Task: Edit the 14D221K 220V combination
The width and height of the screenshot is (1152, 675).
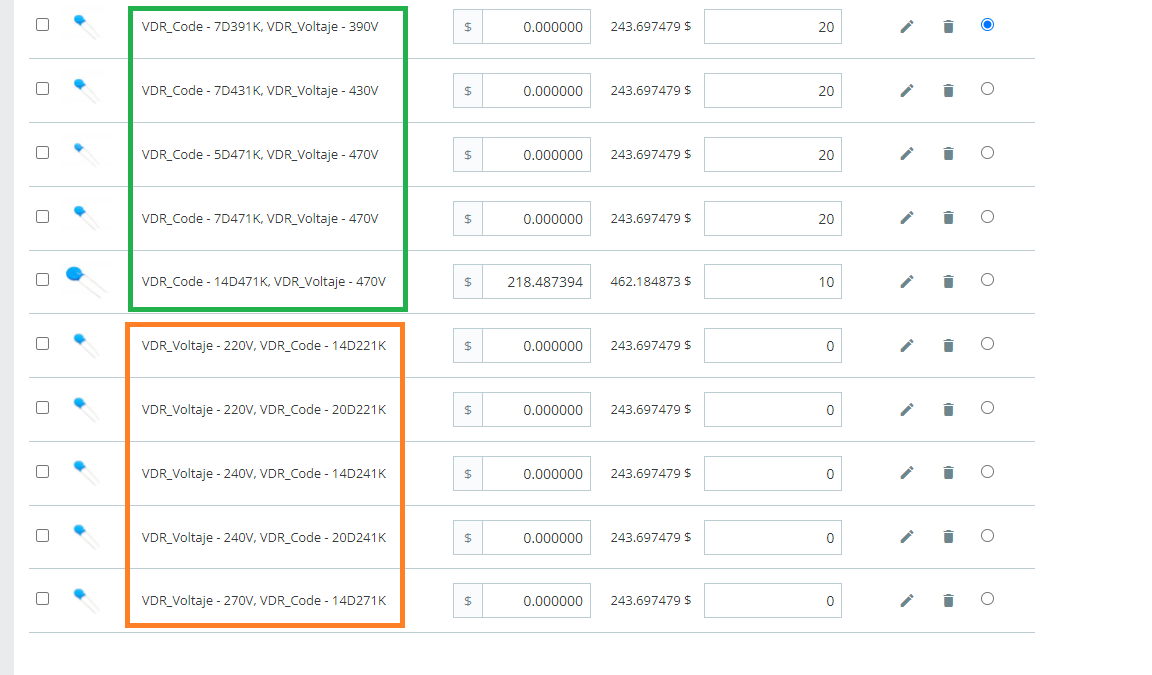Action: [907, 345]
